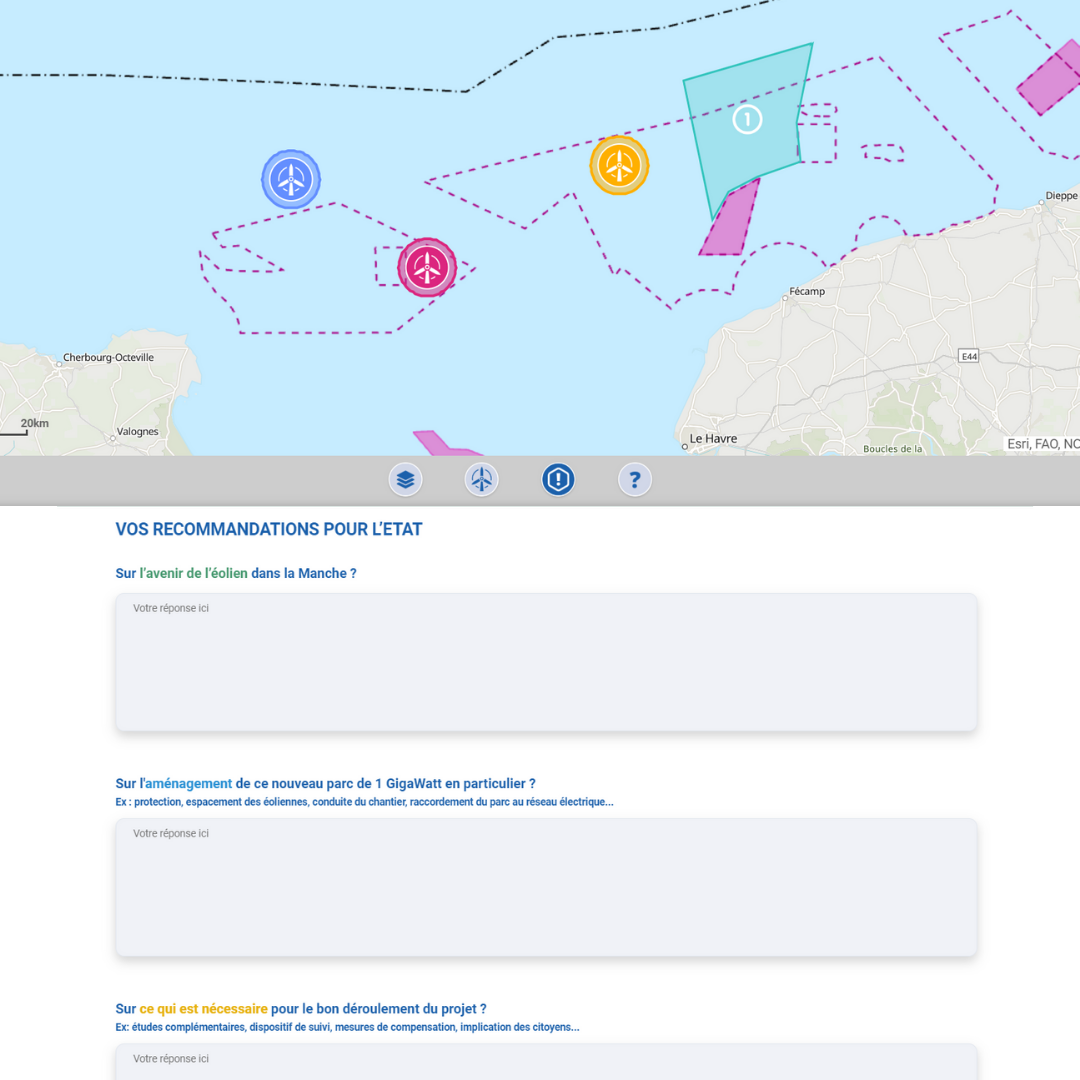Click the Dieppe town label
The width and height of the screenshot is (1080, 1080).
(1061, 196)
